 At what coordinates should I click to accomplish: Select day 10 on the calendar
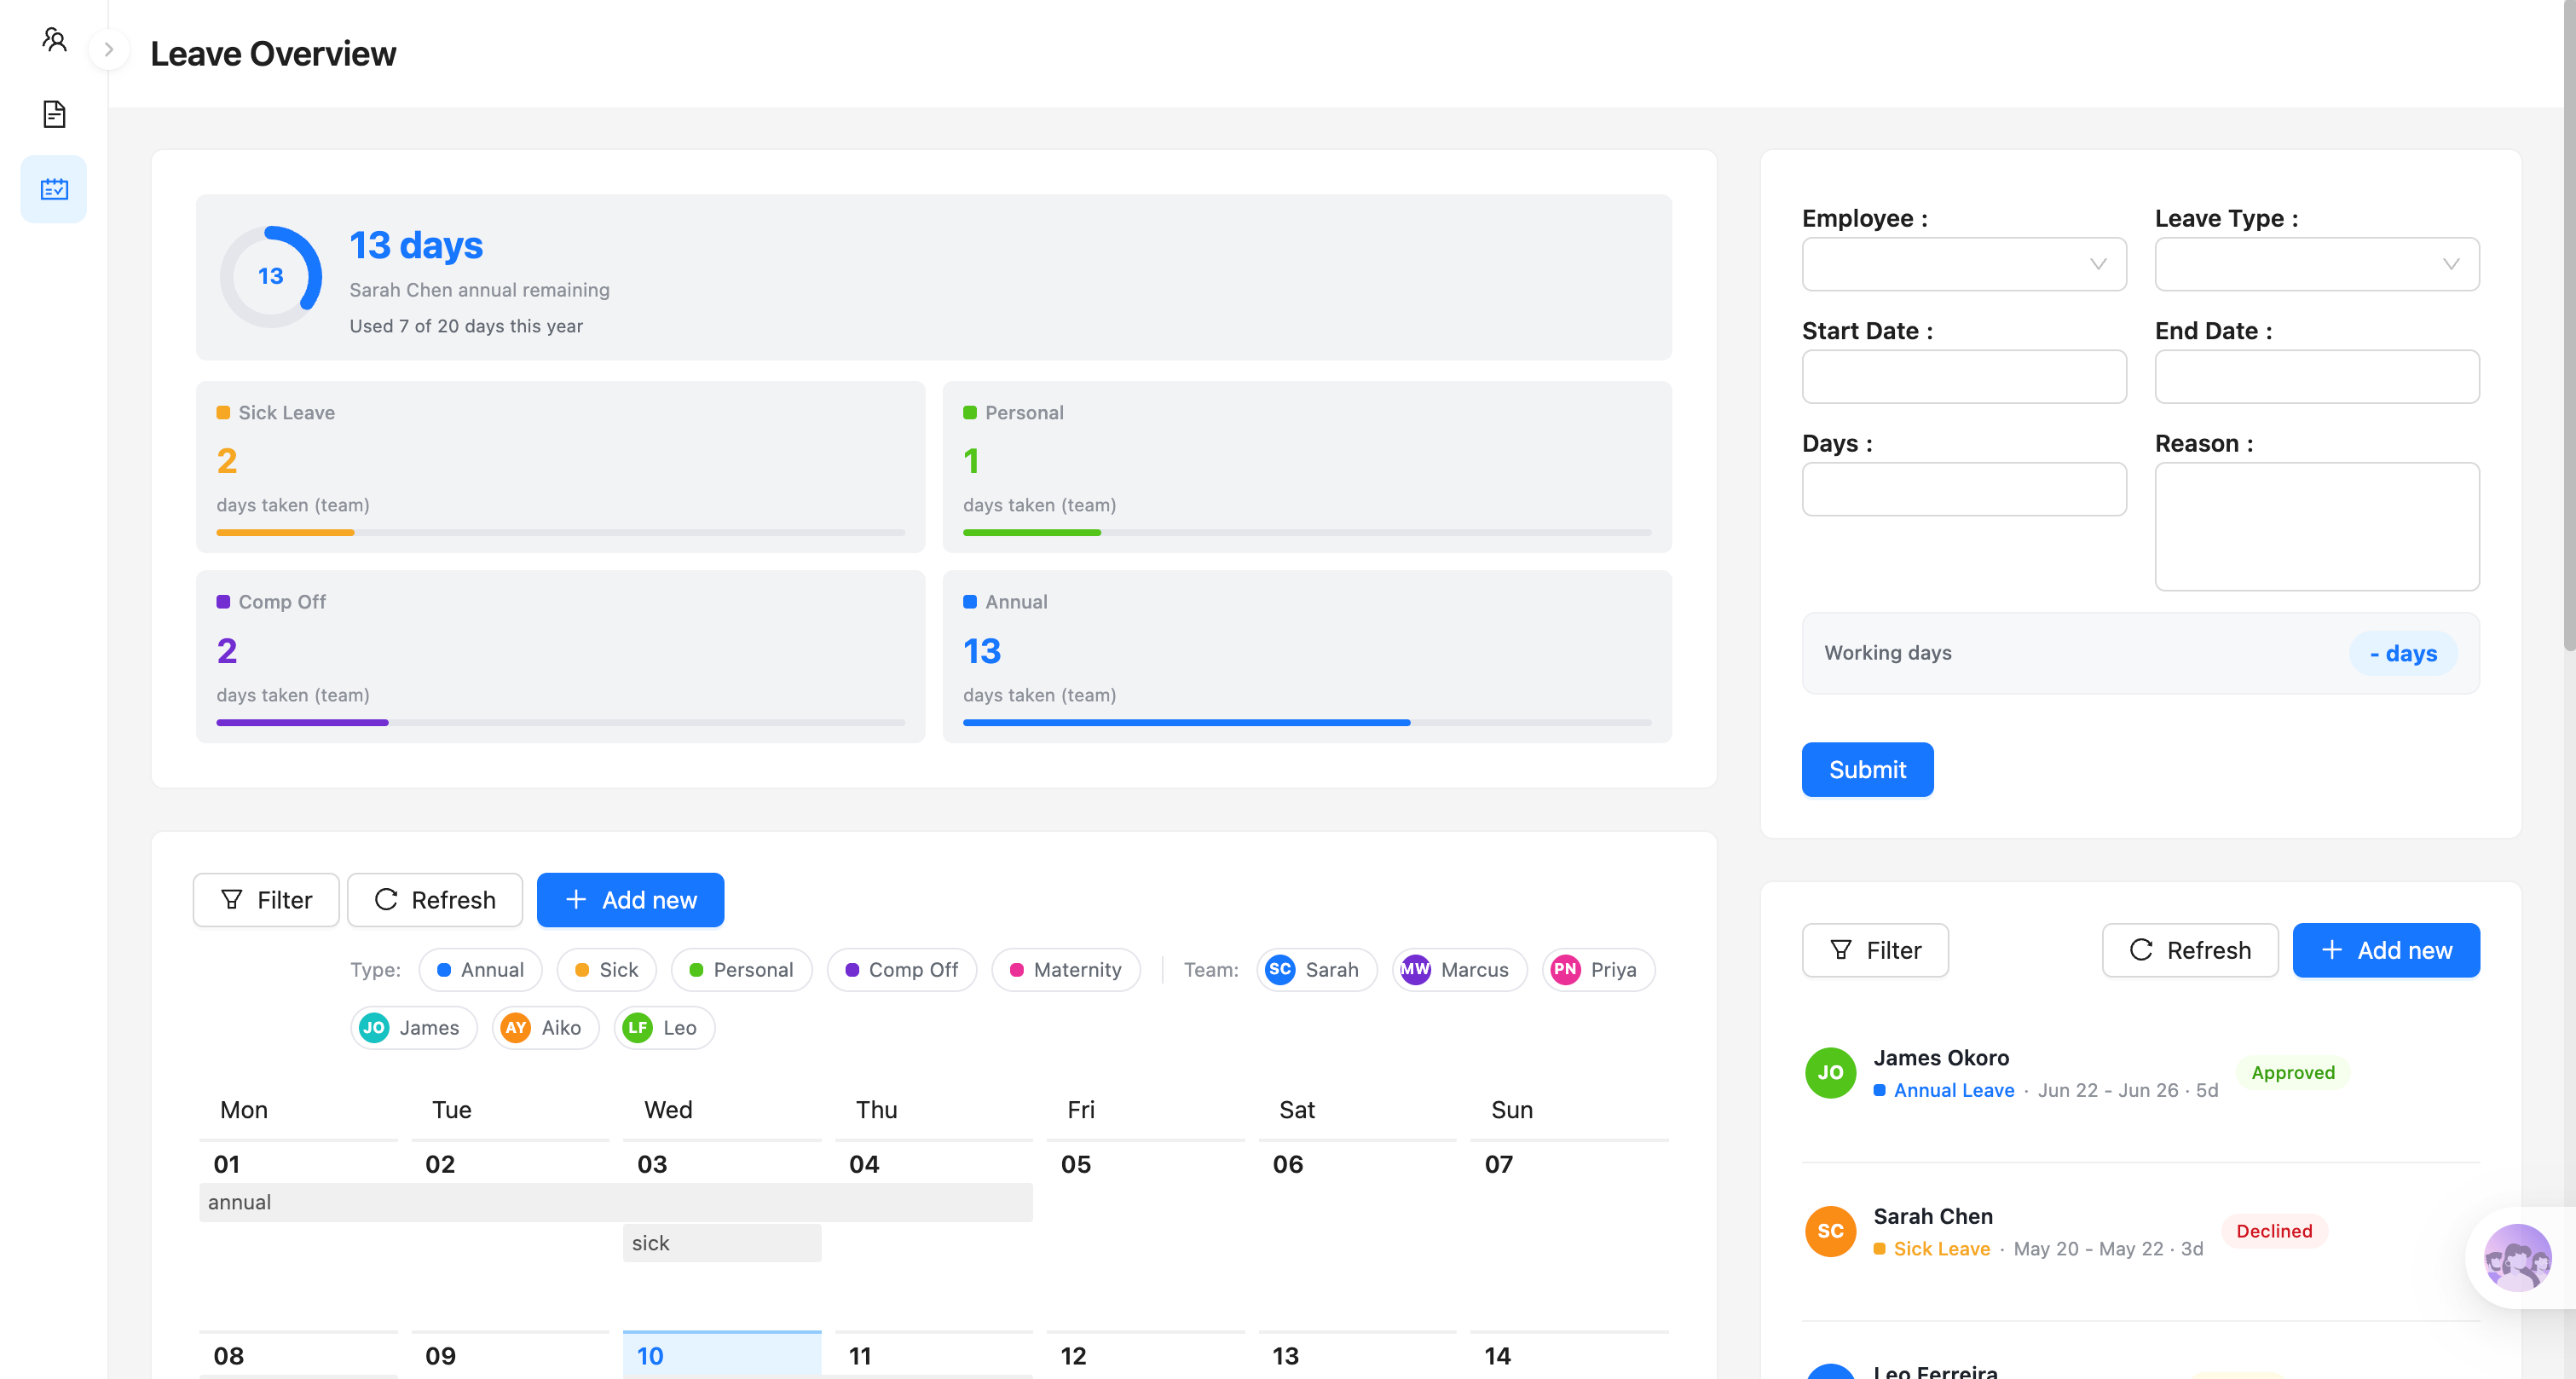(x=721, y=1355)
